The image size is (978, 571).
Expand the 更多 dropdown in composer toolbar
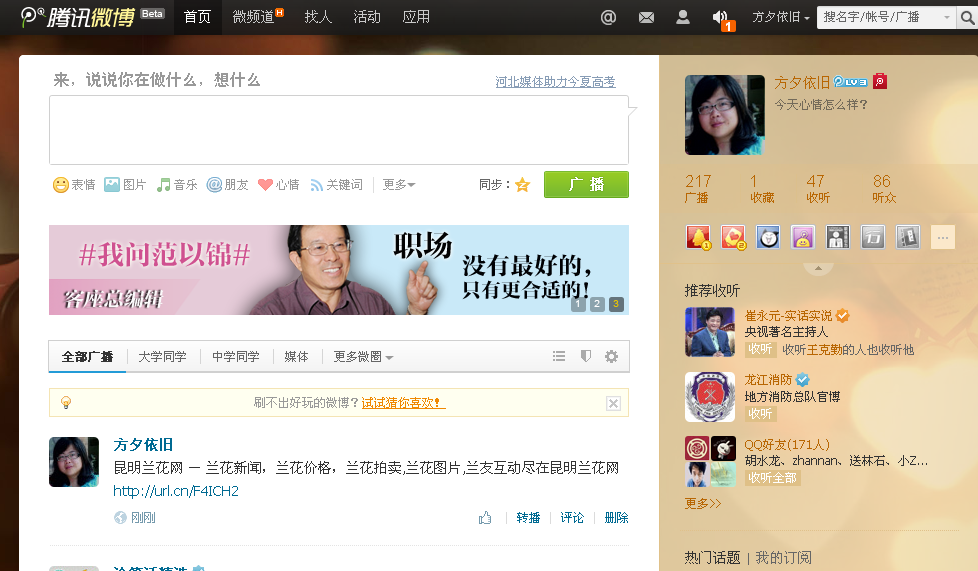pyautogui.click(x=399, y=185)
